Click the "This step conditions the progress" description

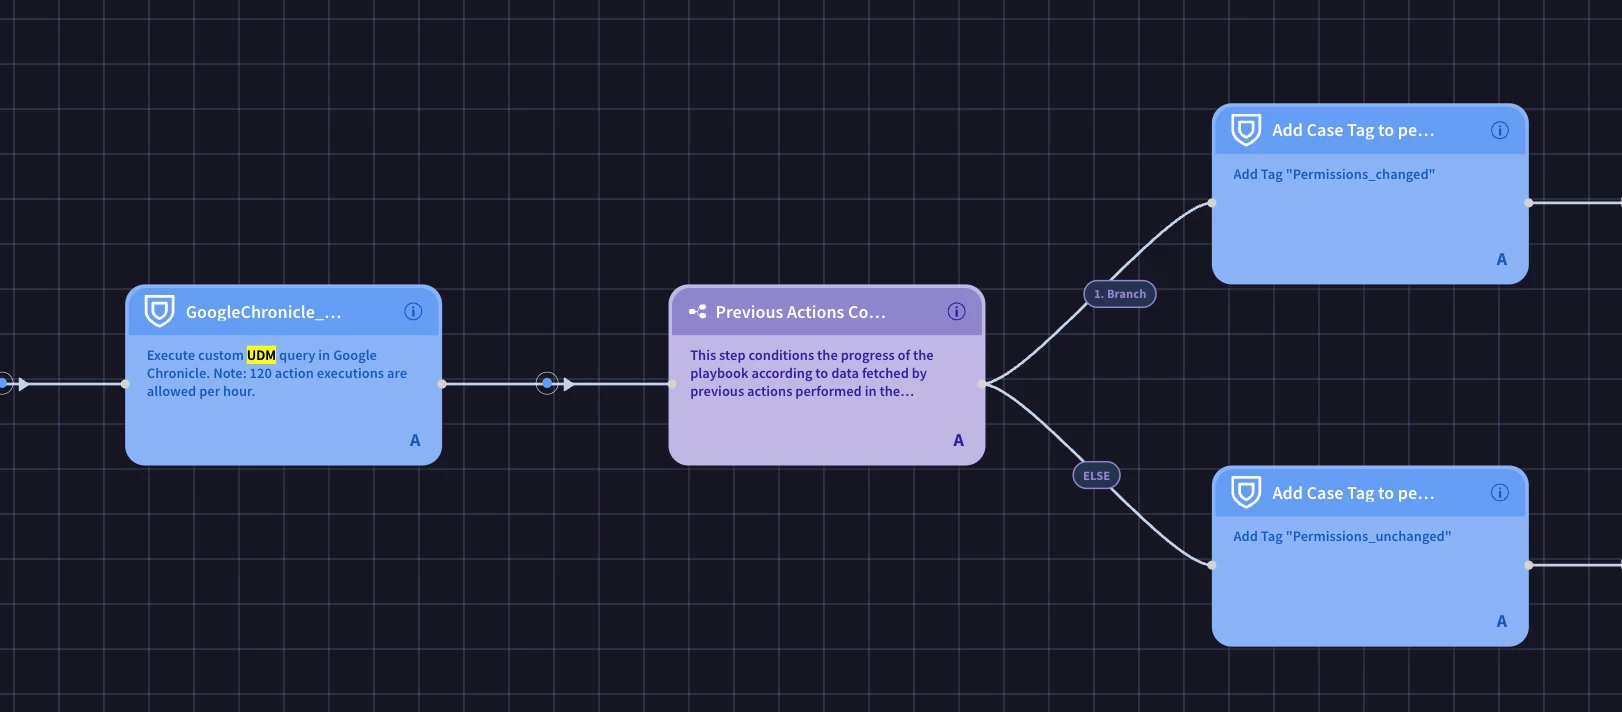point(812,373)
